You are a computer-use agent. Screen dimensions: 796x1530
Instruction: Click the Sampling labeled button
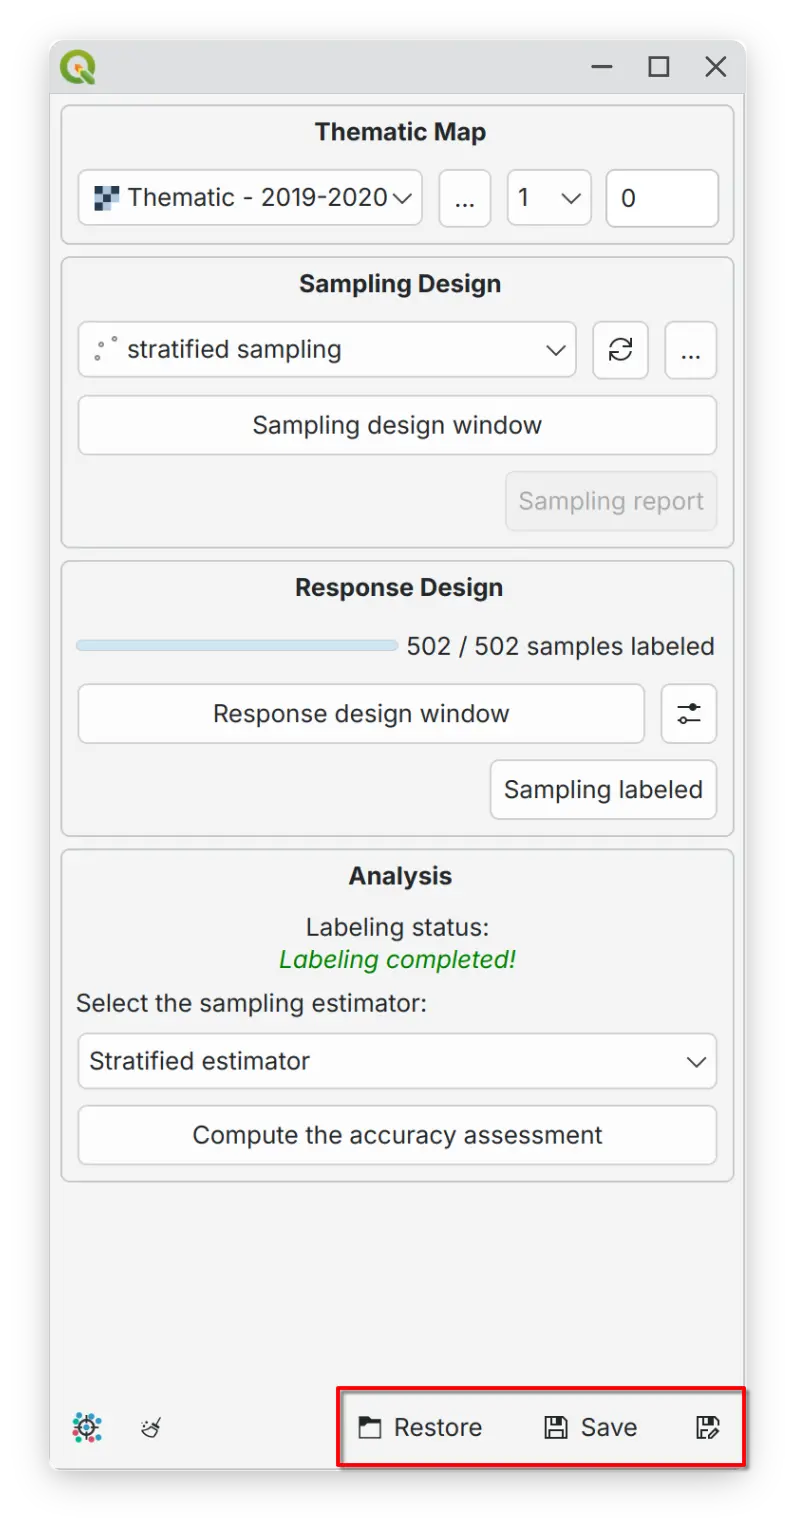pyautogui.click(x=603, y=790)
